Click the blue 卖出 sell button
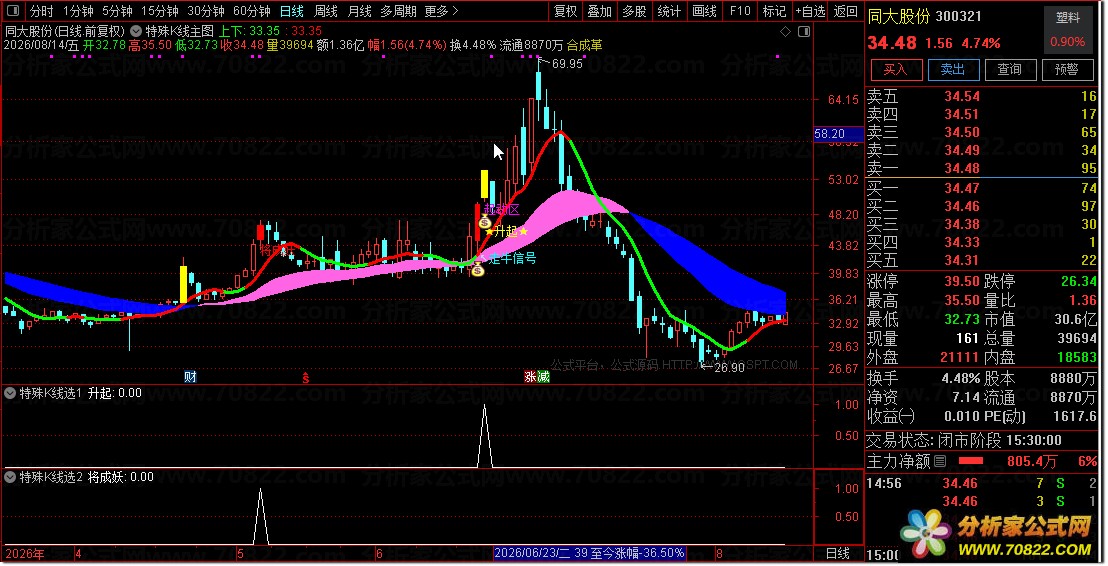Screen dimensions: 1108x566 click(952, 69)
